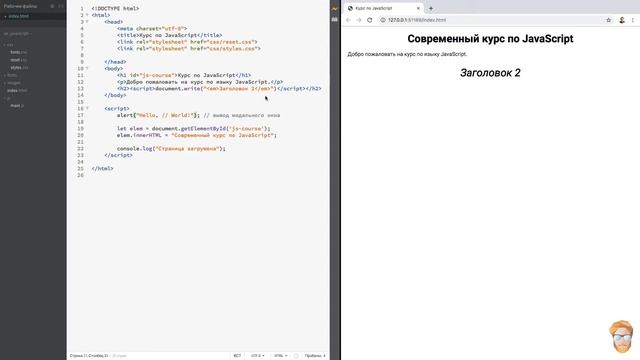Open the UTF-8 encoding dropdown in status bar
Viewport: 640px width, 360px height.
click(x=258, y=356)
